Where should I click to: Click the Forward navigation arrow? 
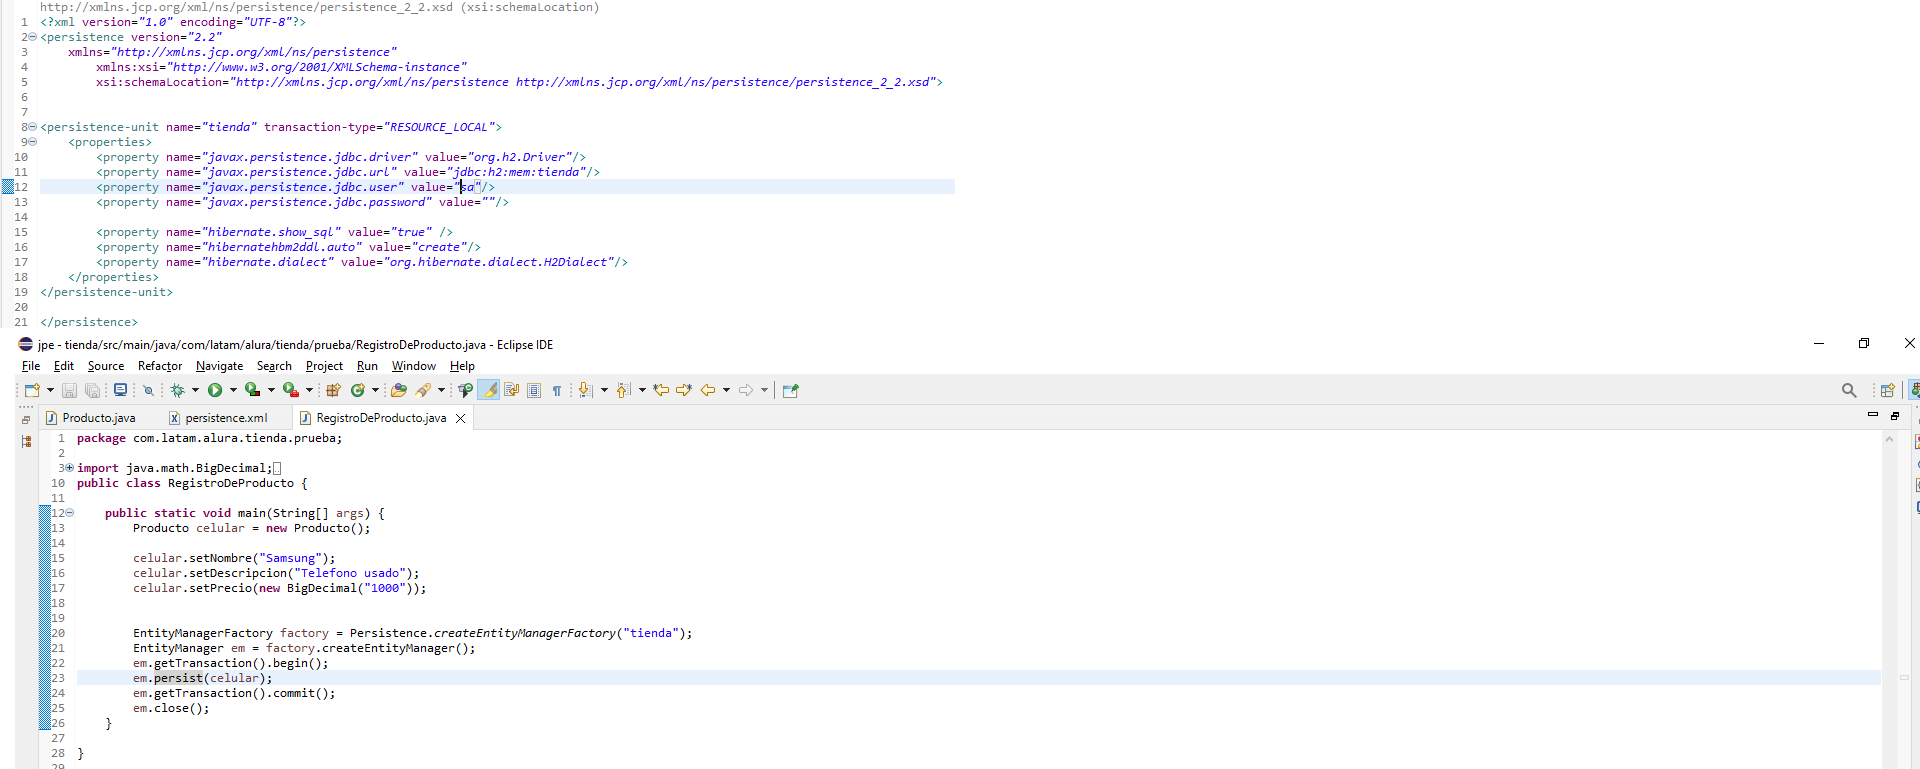pos(746,390)
